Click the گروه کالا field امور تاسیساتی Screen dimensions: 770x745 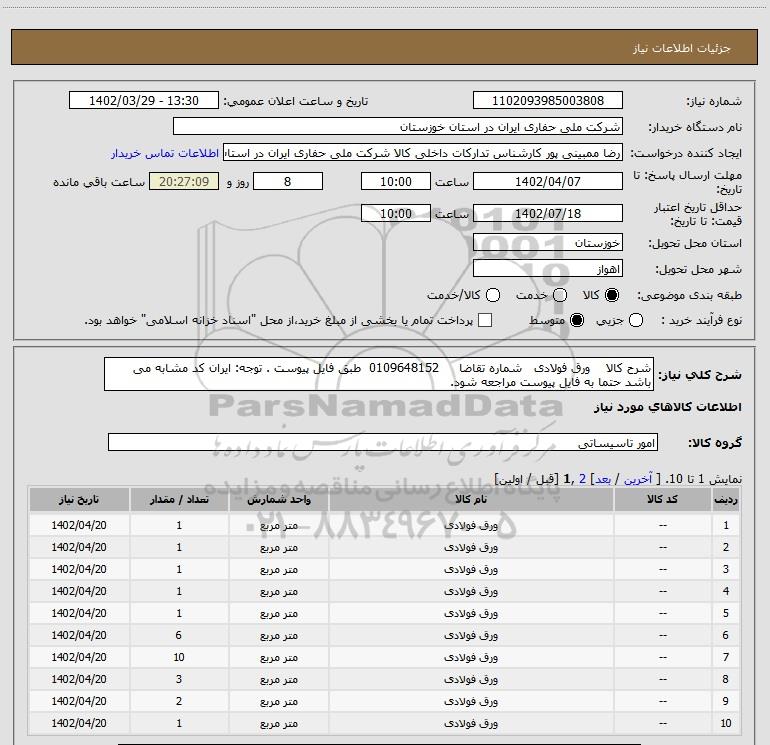[384, 442]
